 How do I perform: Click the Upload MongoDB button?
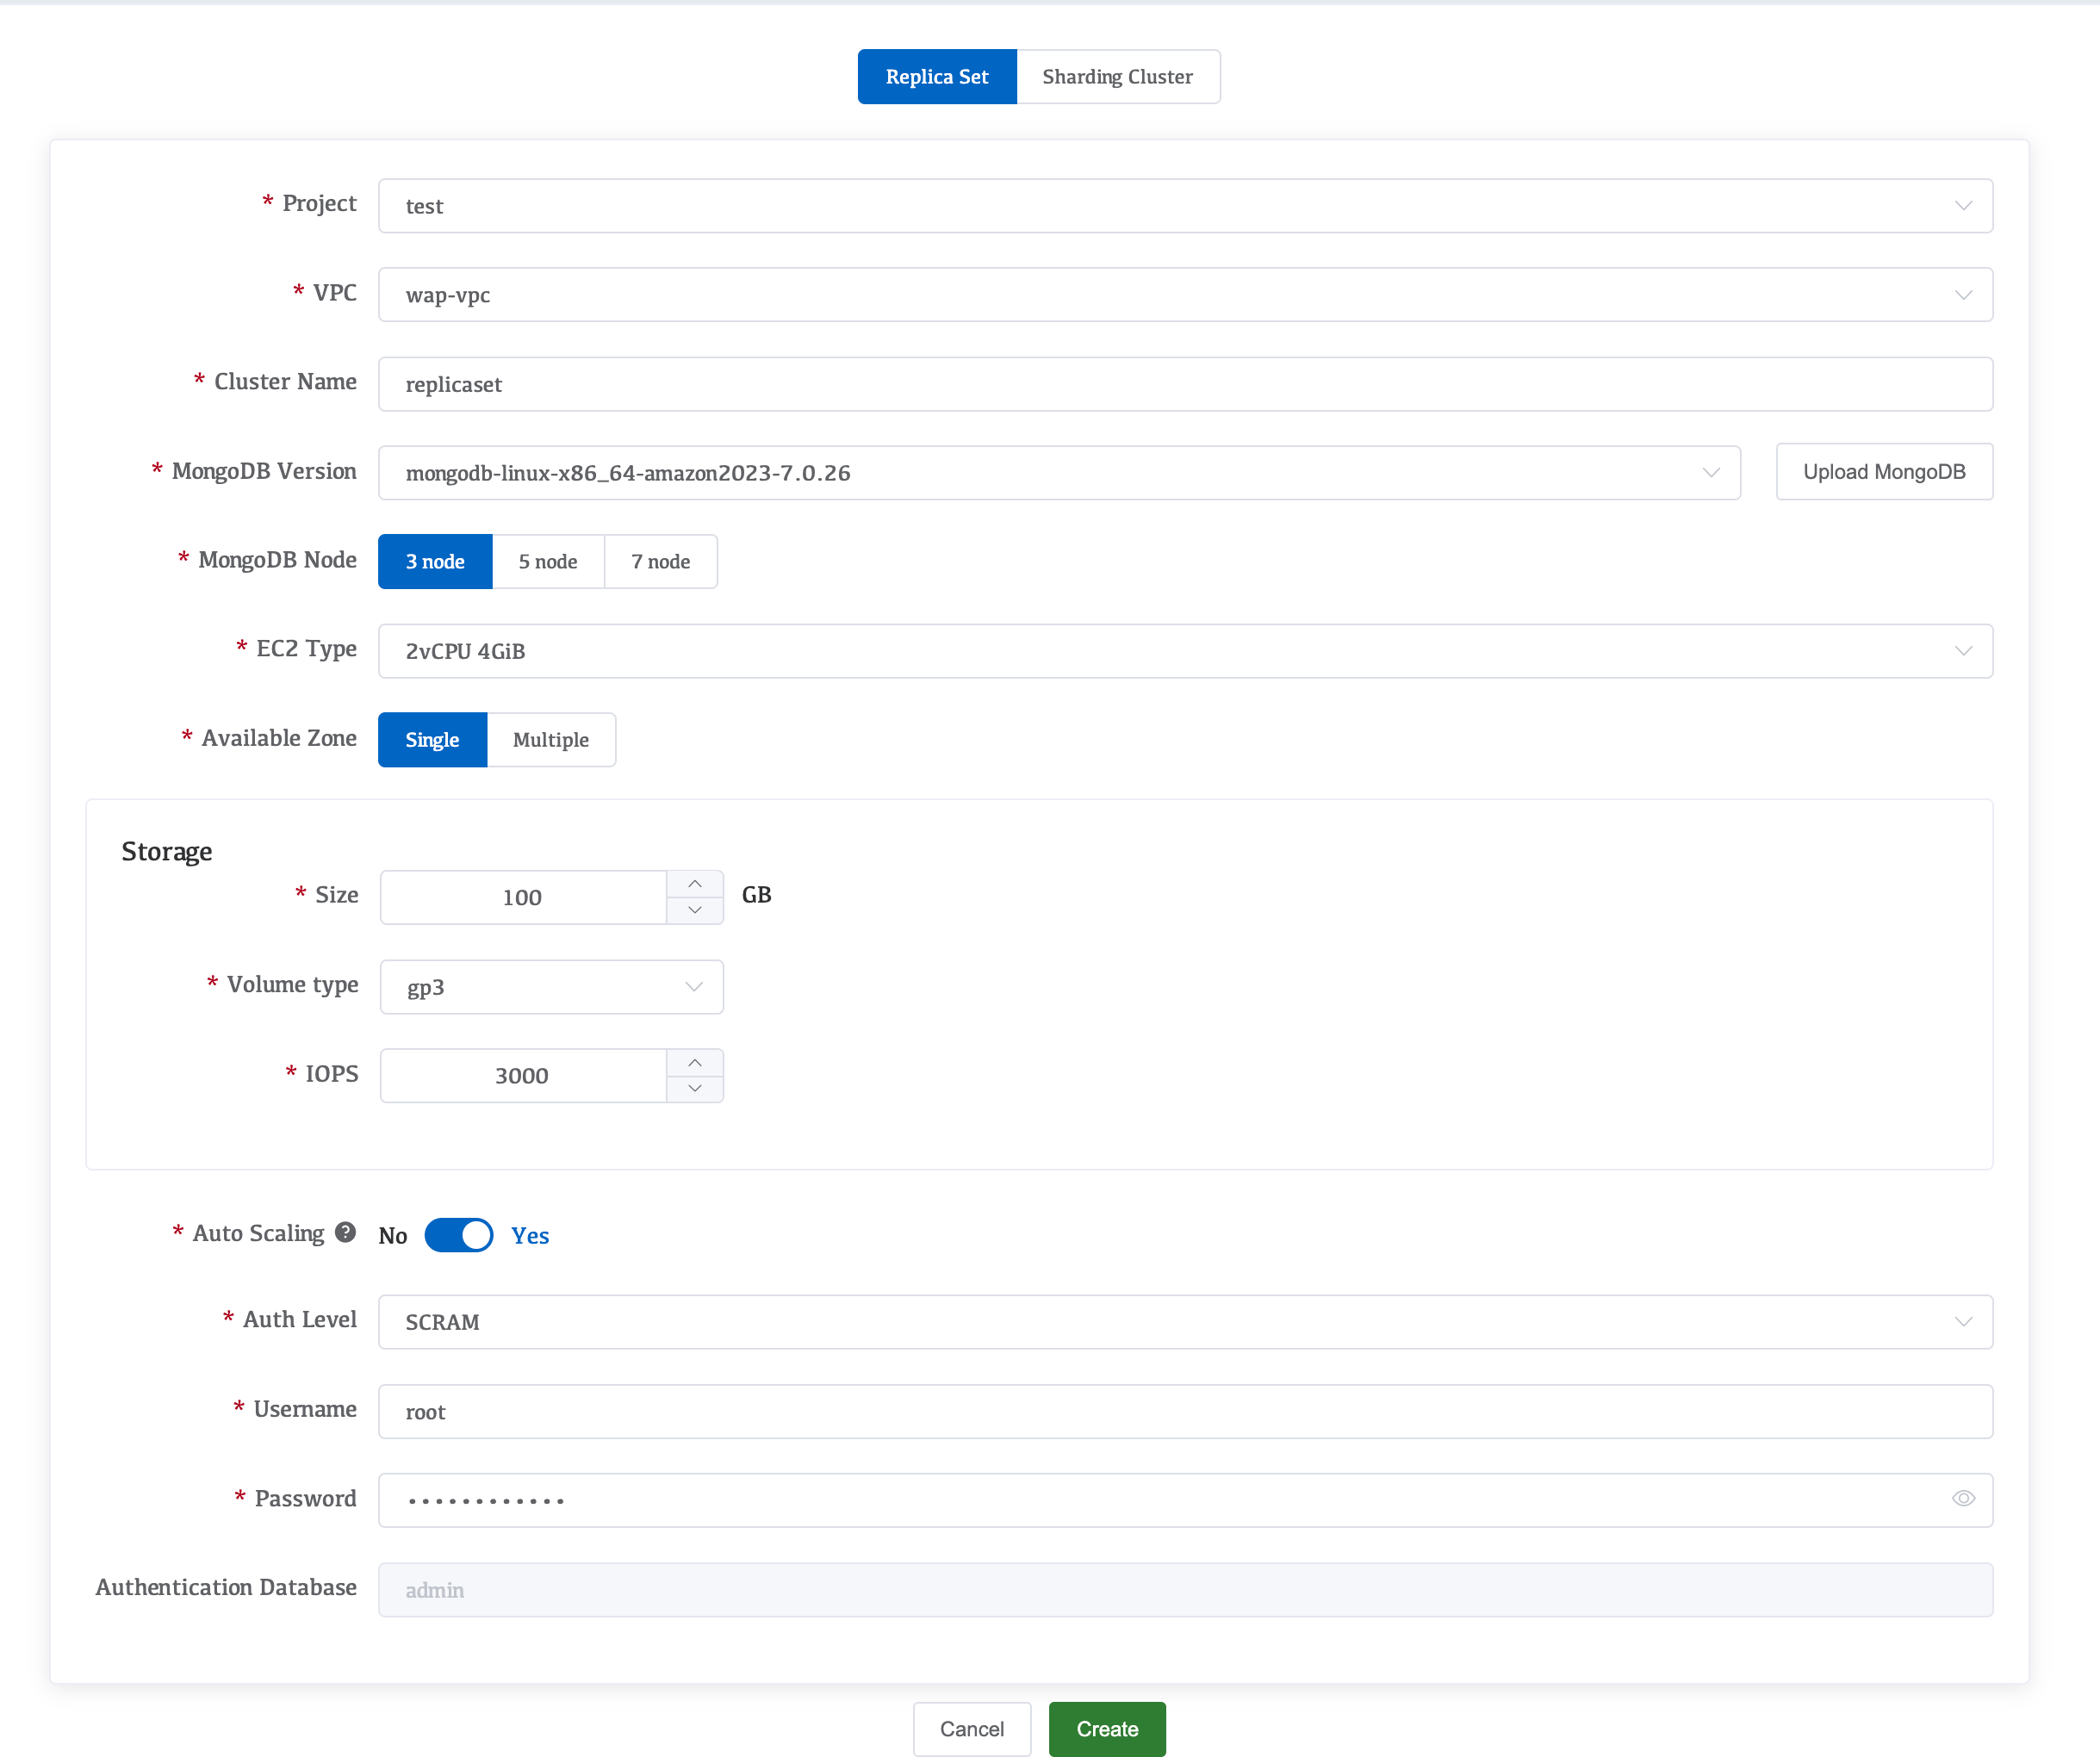tap(1884, 472)
